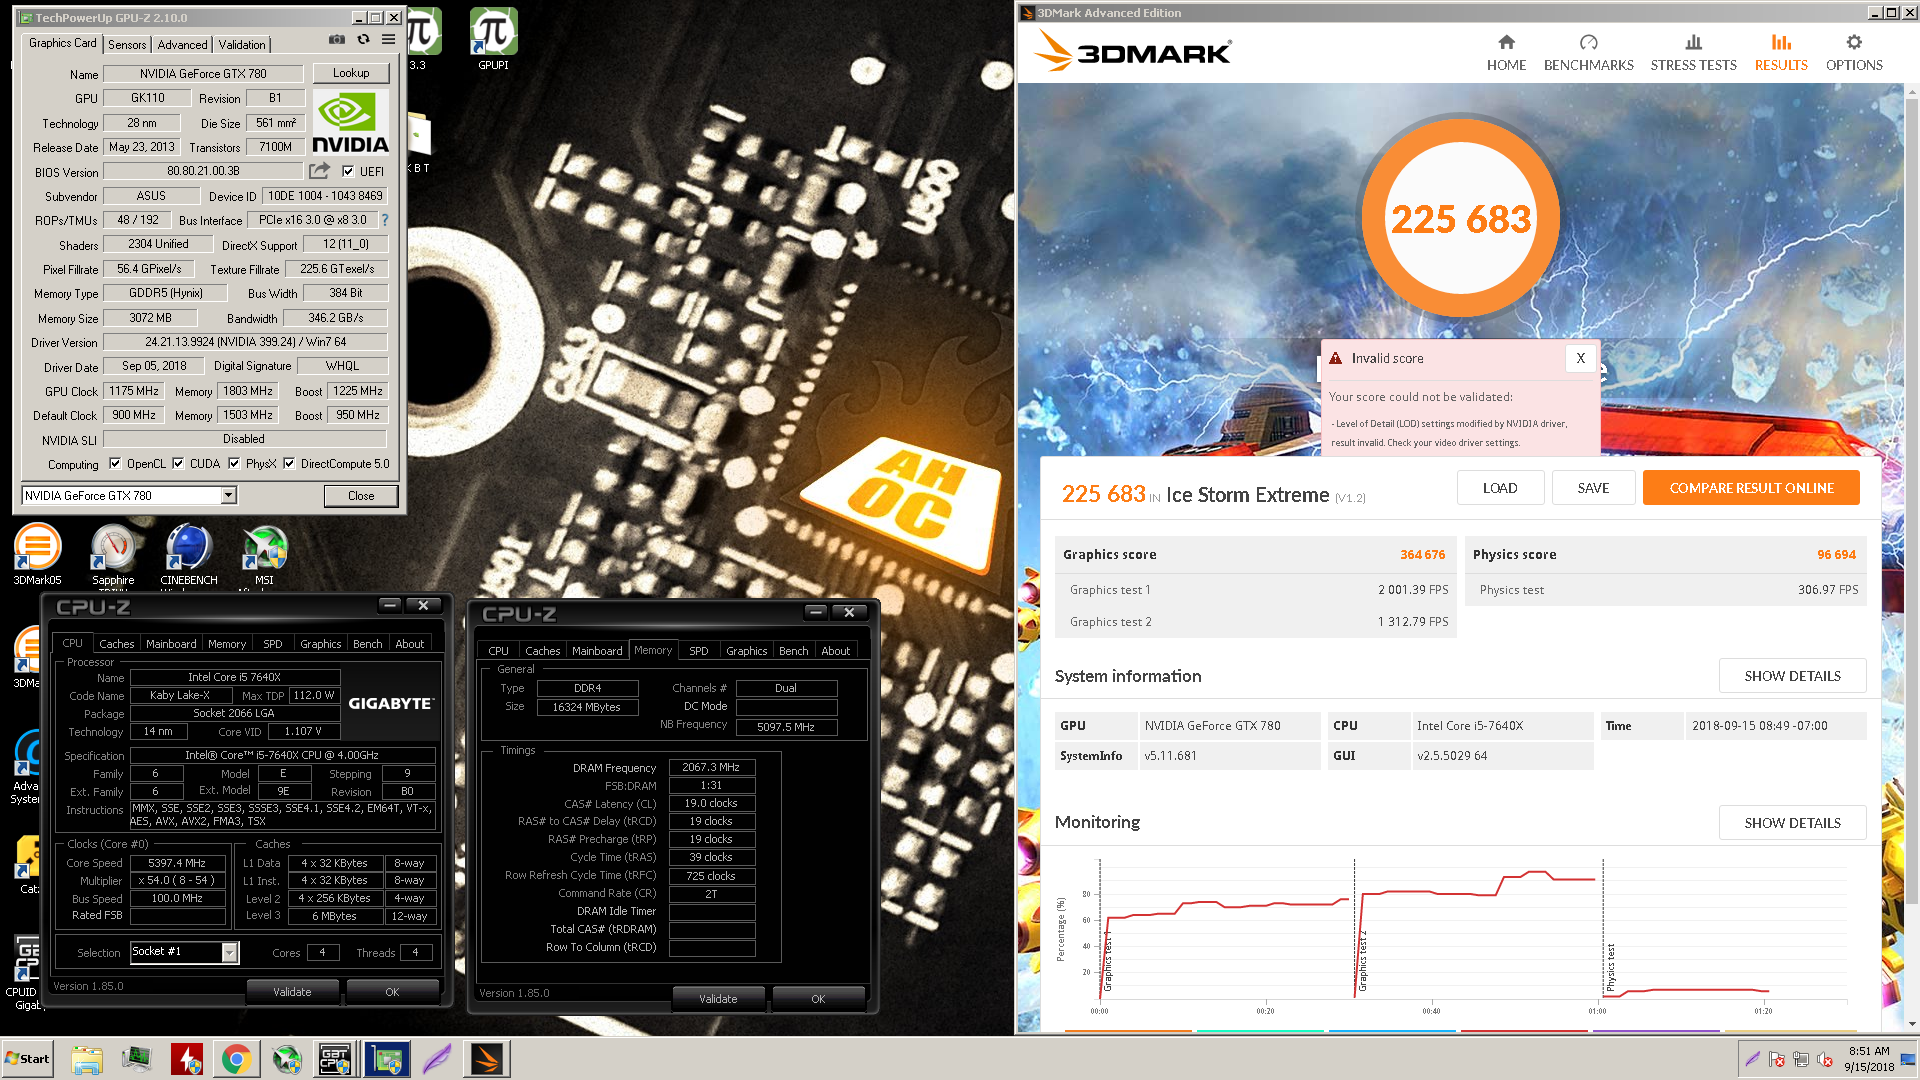Click the muted volume tray icon
1920x1080 pixels.
click(x=1825, y=1059)
